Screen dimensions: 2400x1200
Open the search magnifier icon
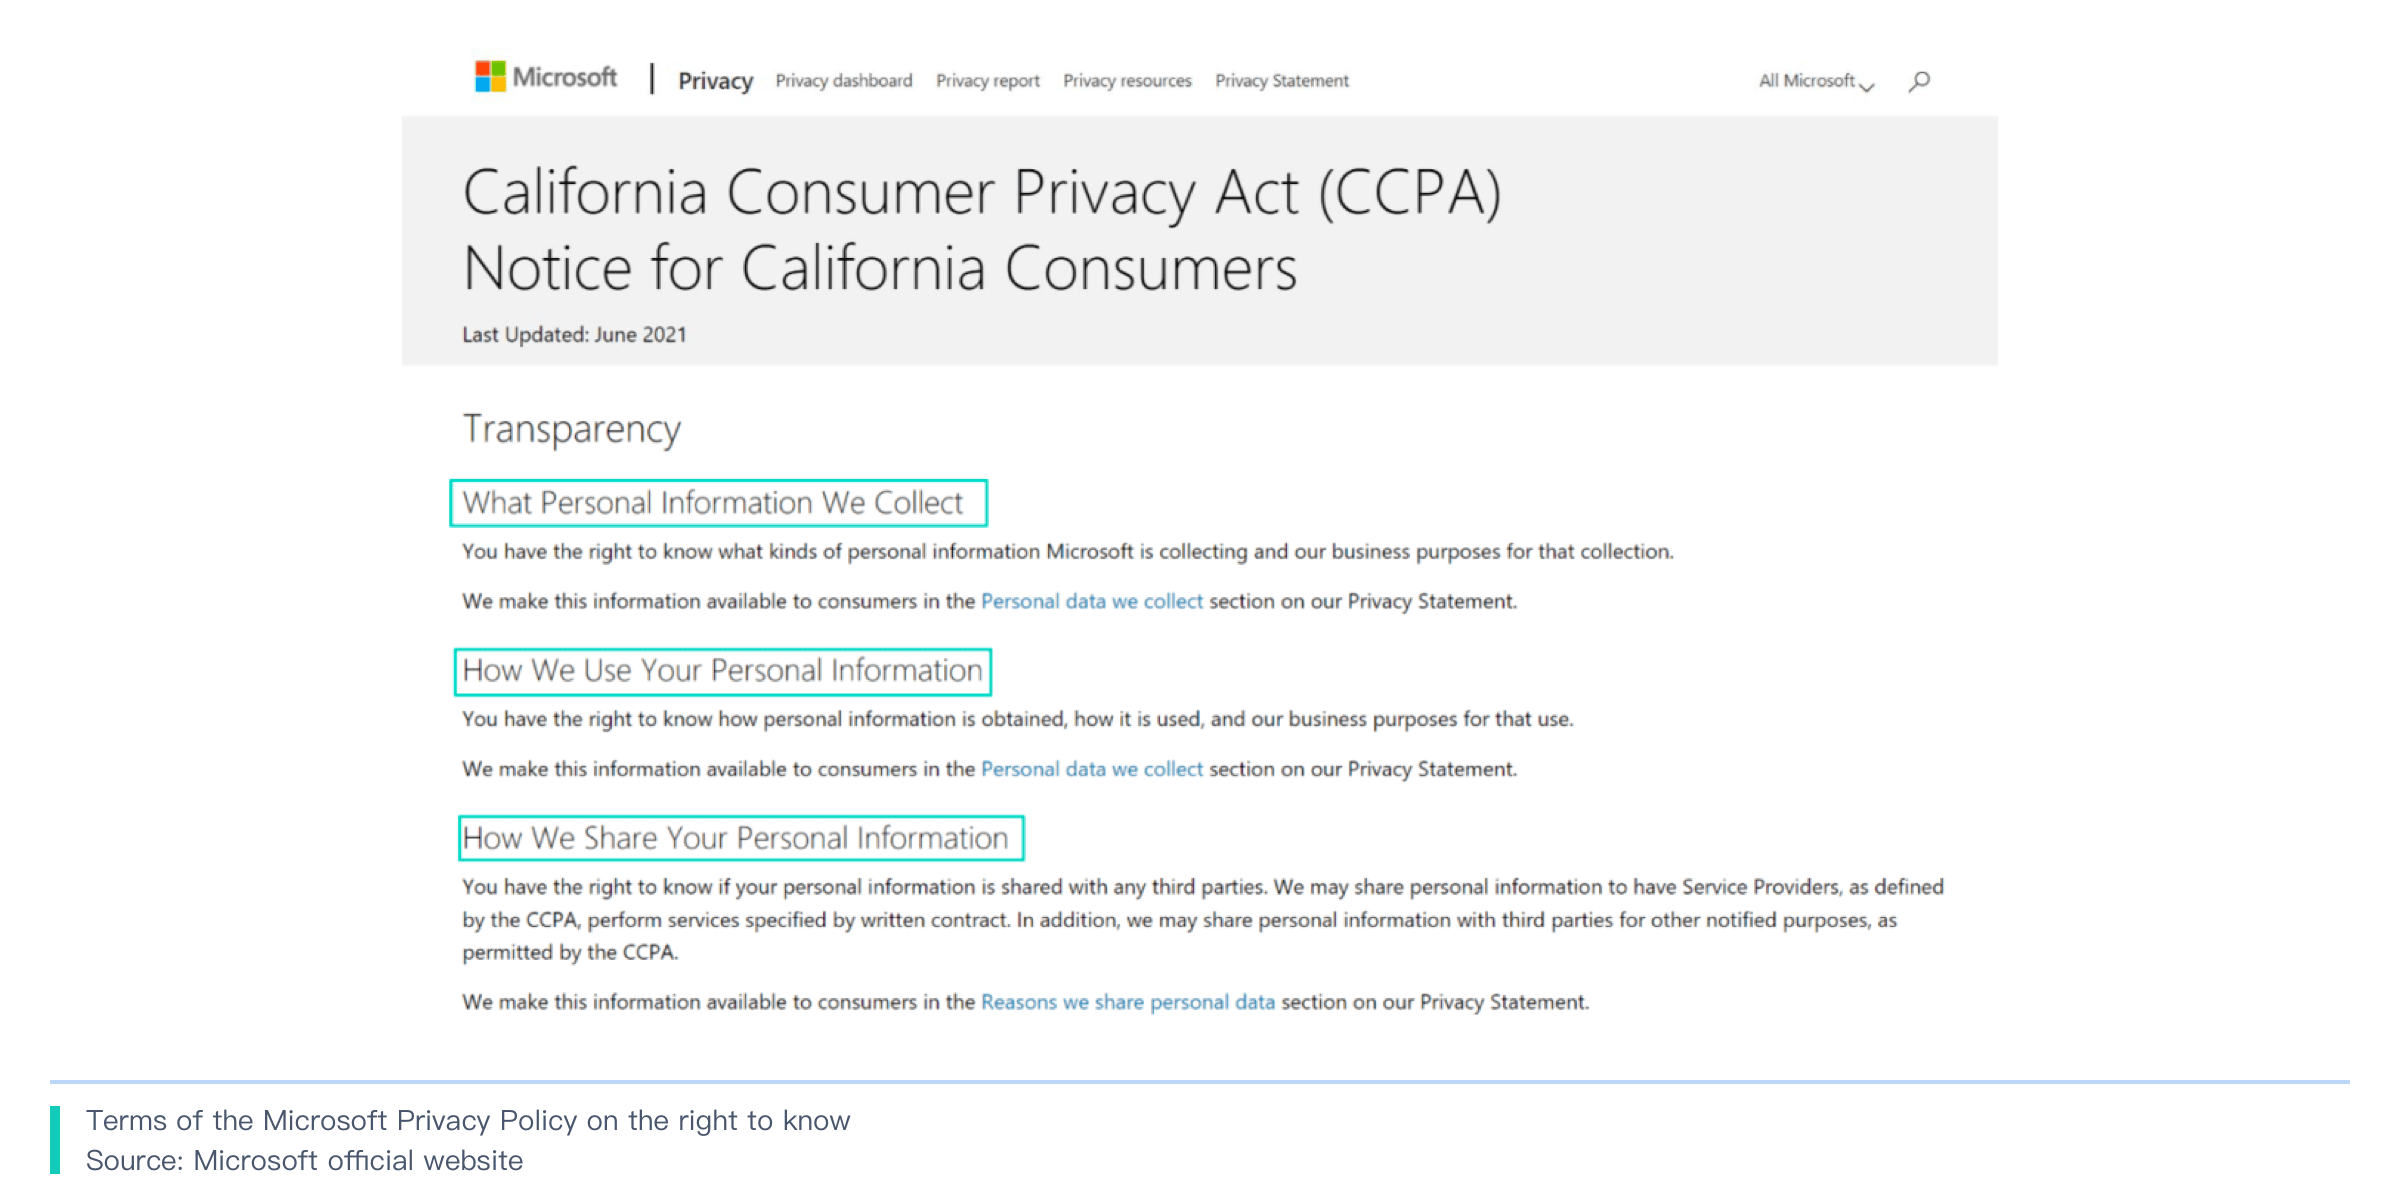point(1919,81)
